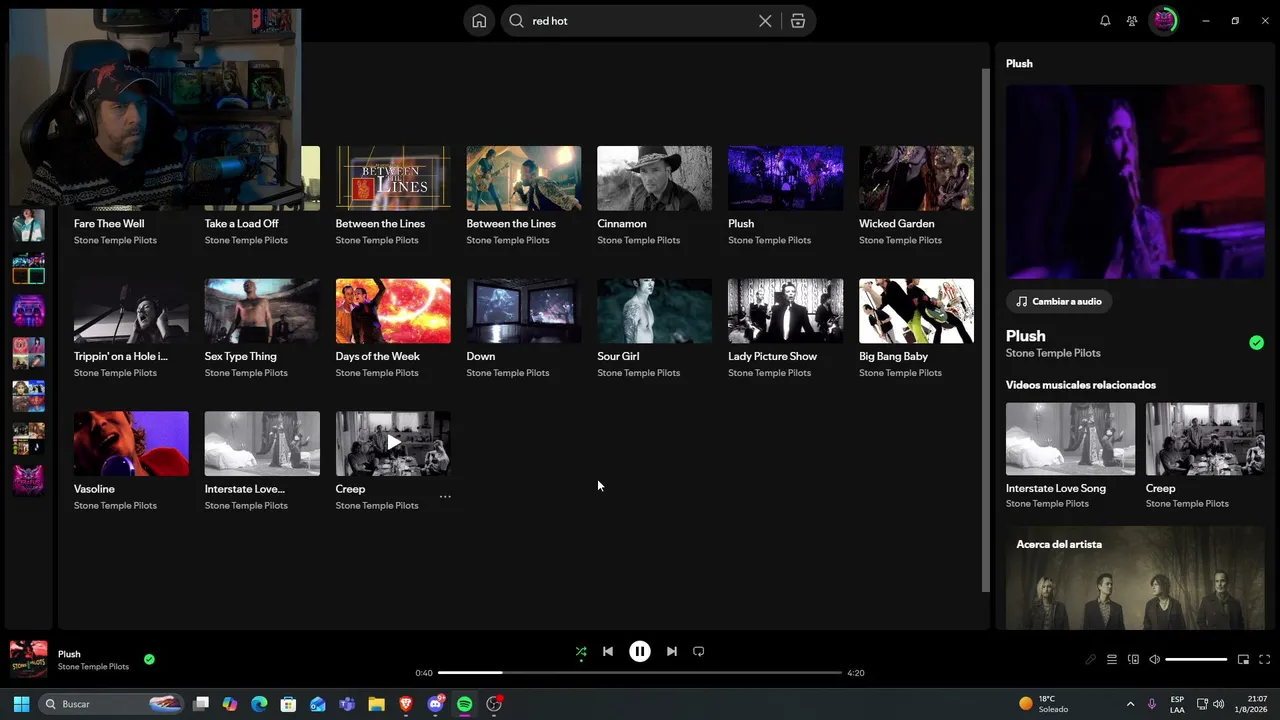
Task: Select the 'Sex Type Thing' title
Action: click(x=241, y=356)
